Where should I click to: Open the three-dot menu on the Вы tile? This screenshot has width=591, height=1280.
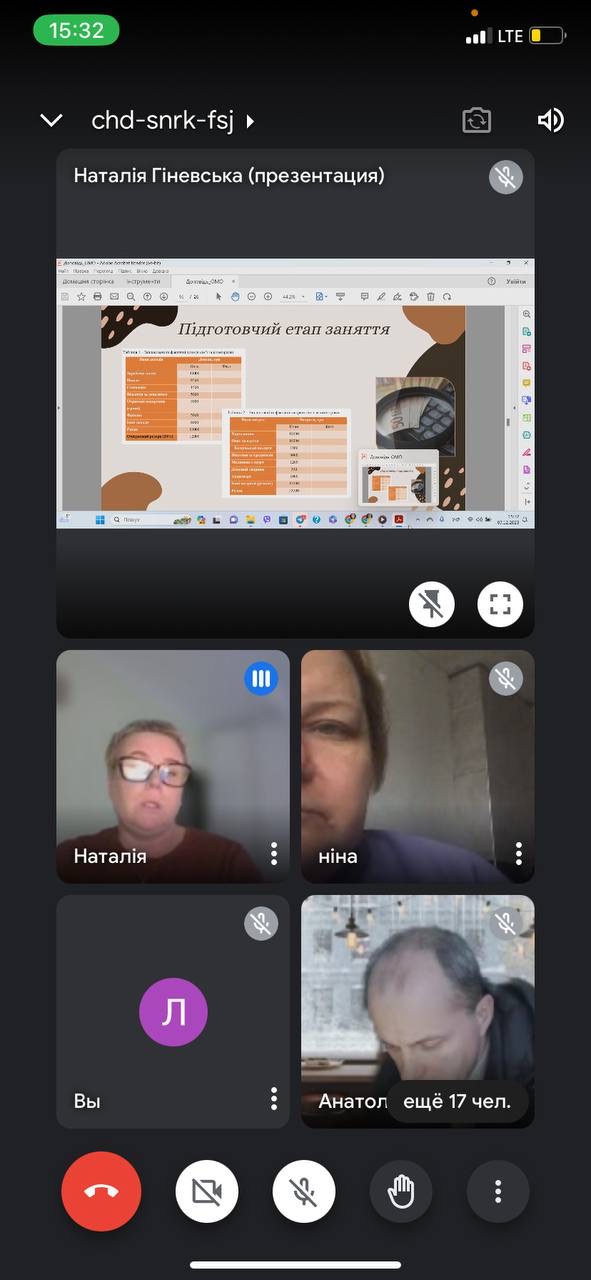274,1099
